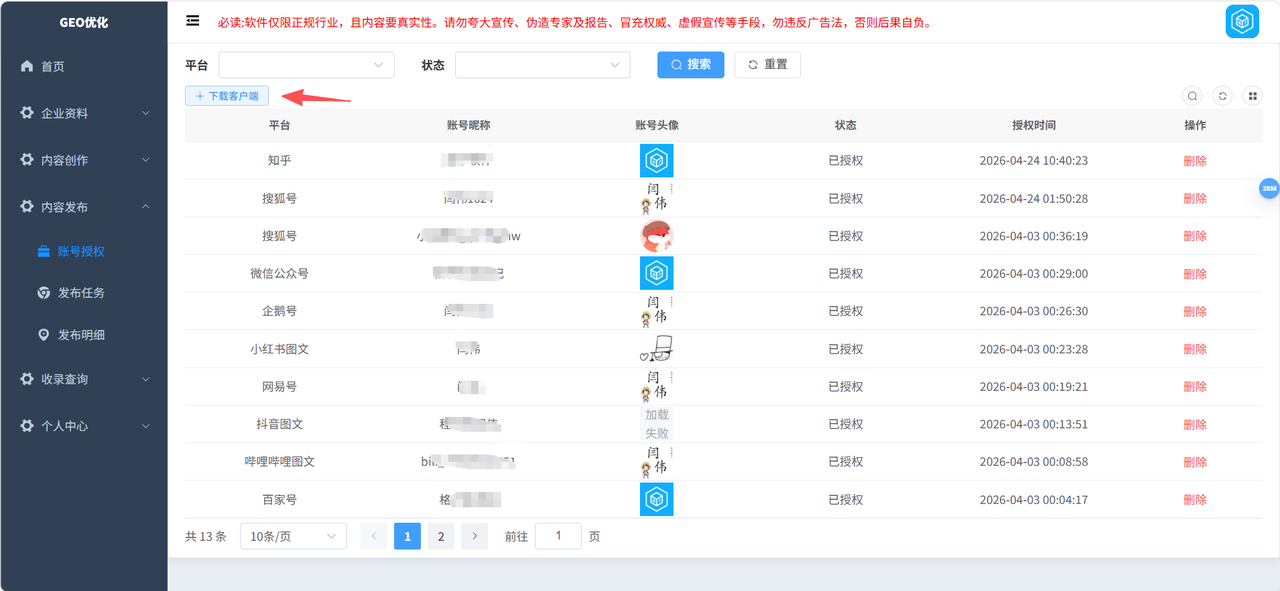Click the avatar in the 小红书图文 row
The height and width of the screenshot is (591, 1280).
click(656, 349)
